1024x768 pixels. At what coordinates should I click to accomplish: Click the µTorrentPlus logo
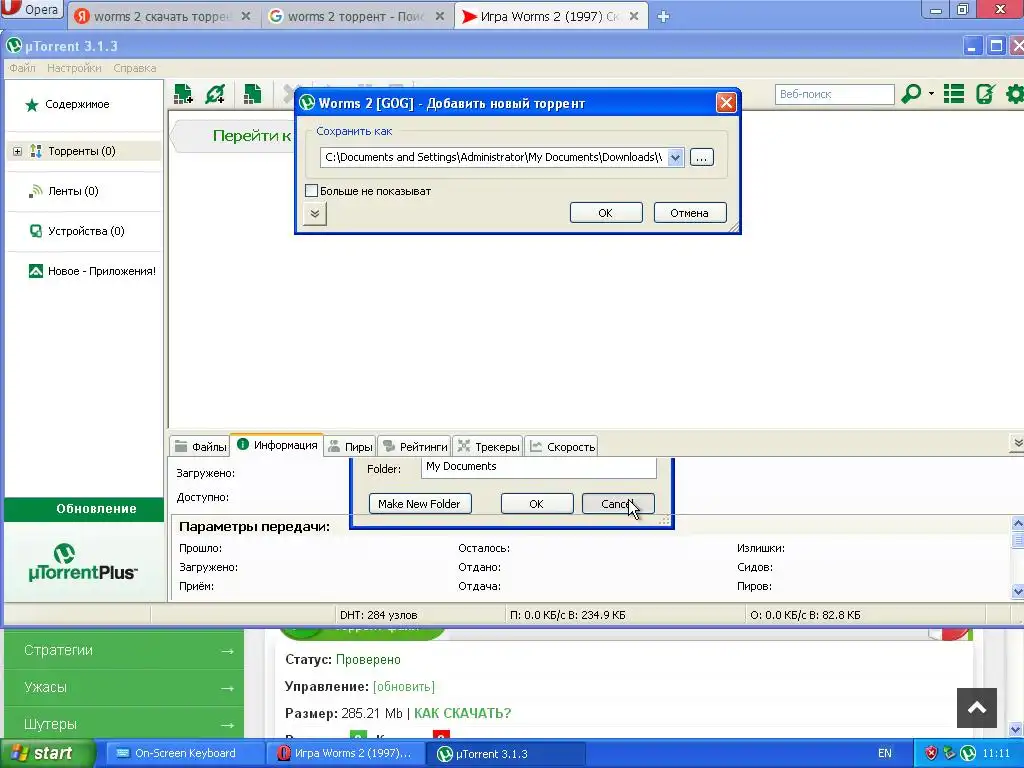[x=83, y=562]
